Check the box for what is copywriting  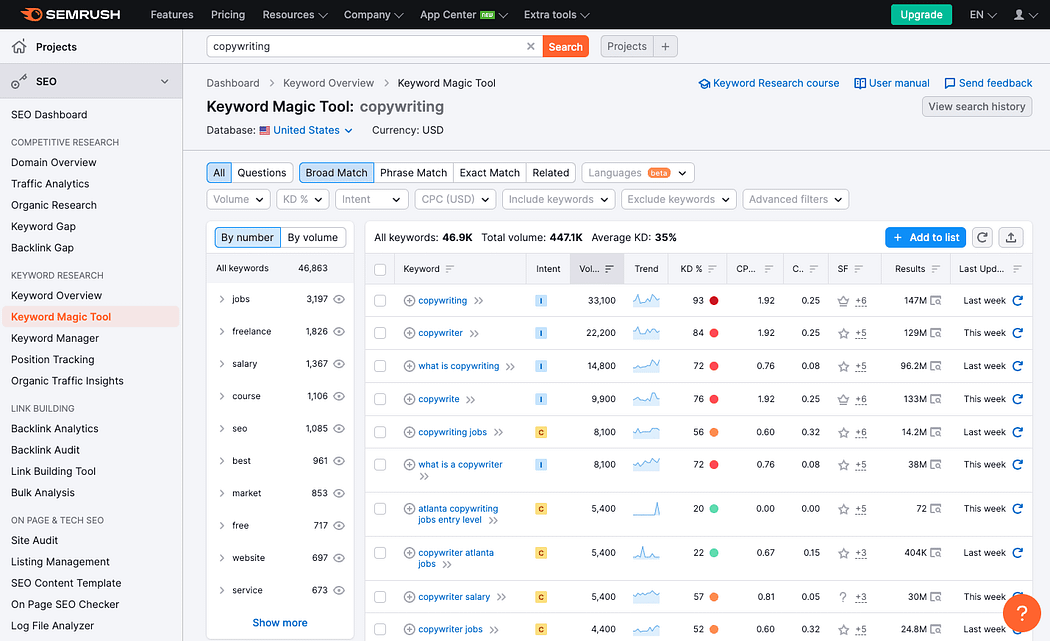click(380, 366)
